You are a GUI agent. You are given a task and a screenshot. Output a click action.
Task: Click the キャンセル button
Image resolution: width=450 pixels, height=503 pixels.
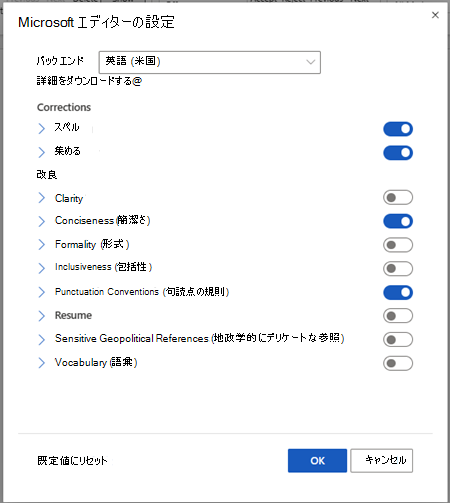point(382,461)
